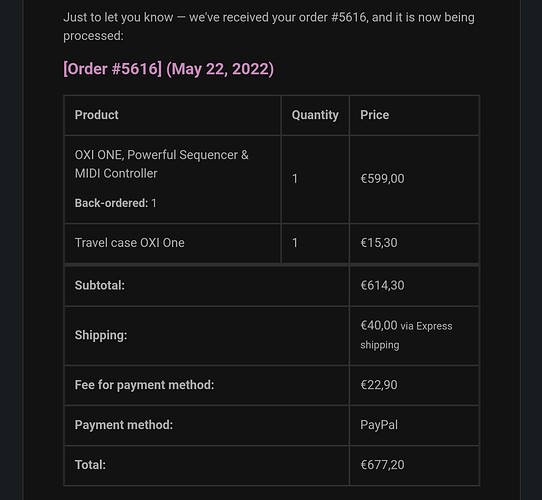Select the €677,20 total amount
This screenshot has width=542, height=500.
point(382,465)
